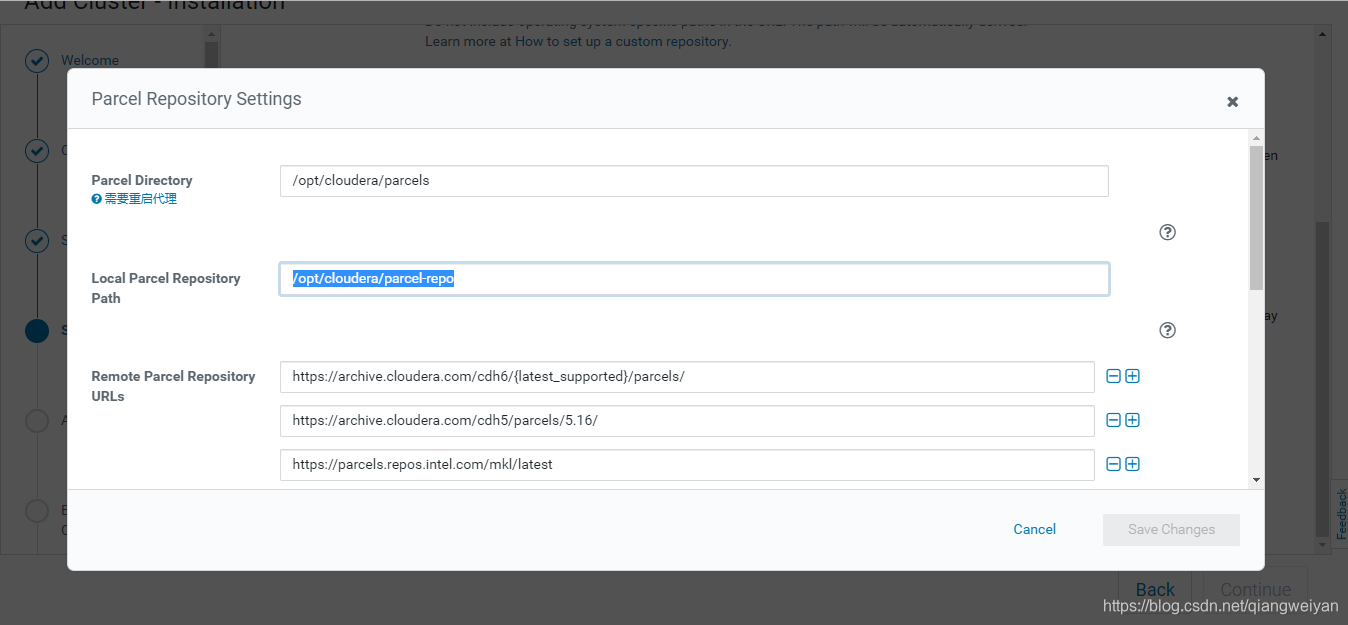Open help icon for Local Parcel Repository Path

pos(1167,330)
